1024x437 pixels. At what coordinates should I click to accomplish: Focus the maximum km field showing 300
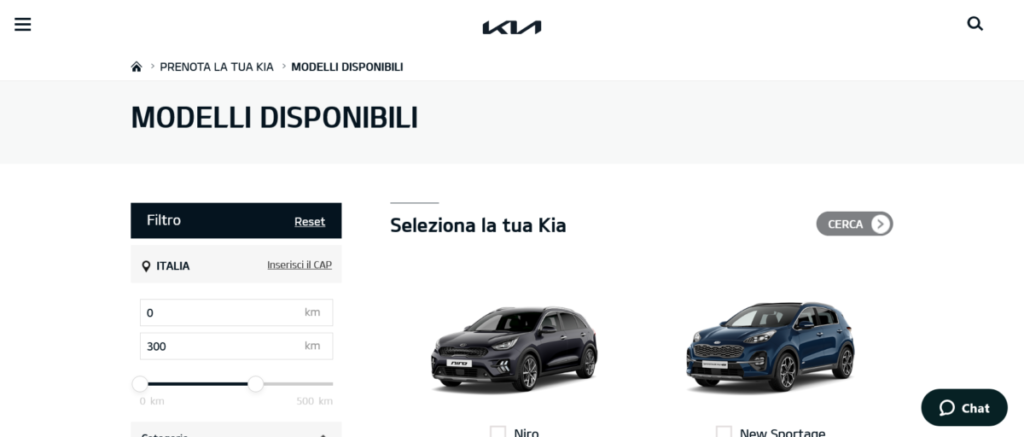236,346
